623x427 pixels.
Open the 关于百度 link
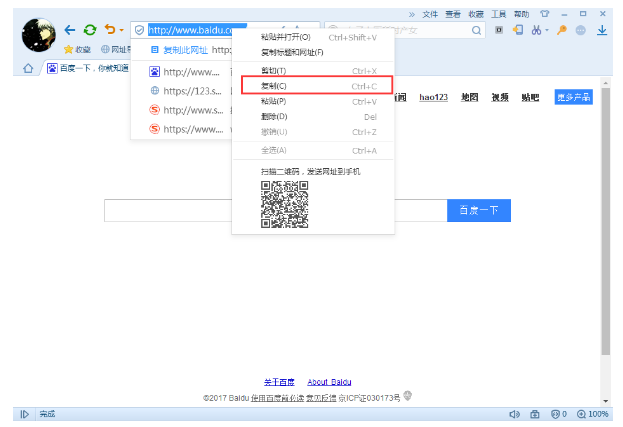point(279,382)
